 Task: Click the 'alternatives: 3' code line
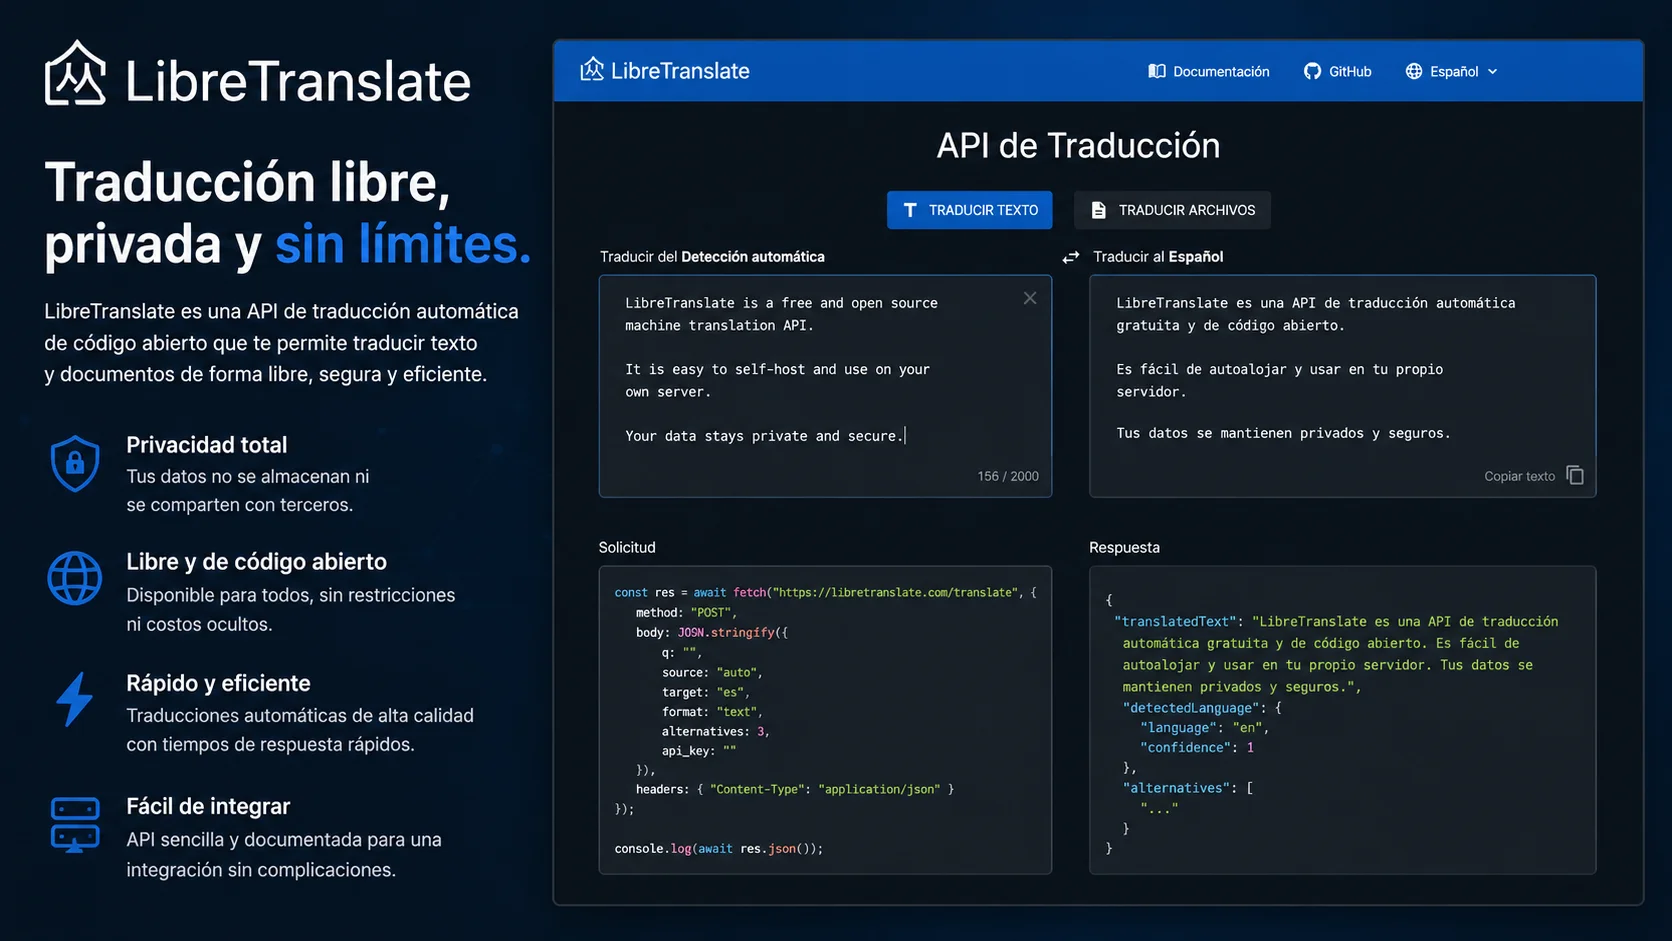tap(716, 731)
